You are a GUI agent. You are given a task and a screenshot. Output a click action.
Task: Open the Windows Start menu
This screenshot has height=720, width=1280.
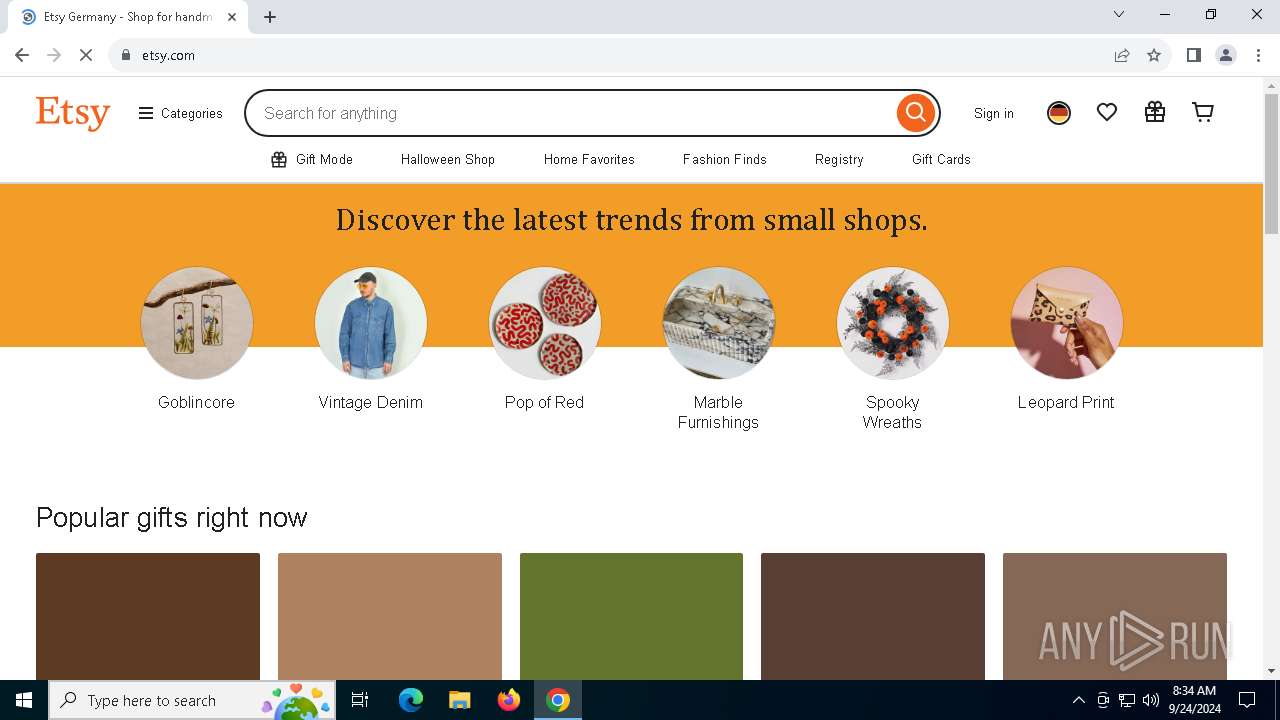[24, 700]
